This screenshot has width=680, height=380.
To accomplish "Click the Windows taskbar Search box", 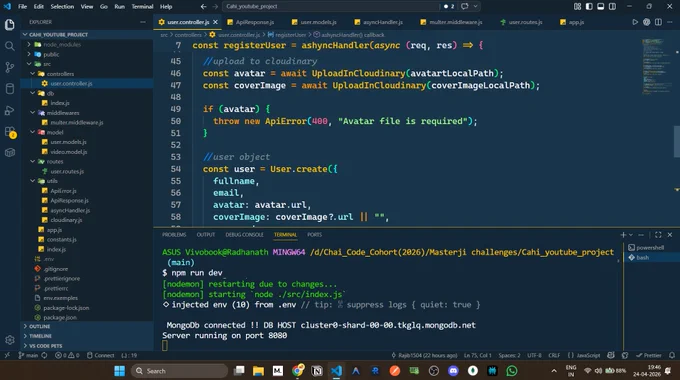I will (180, 371).
